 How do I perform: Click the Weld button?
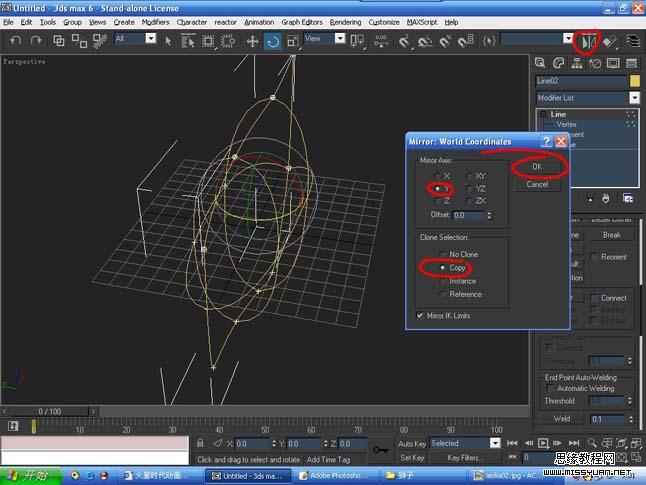point(562,419)
